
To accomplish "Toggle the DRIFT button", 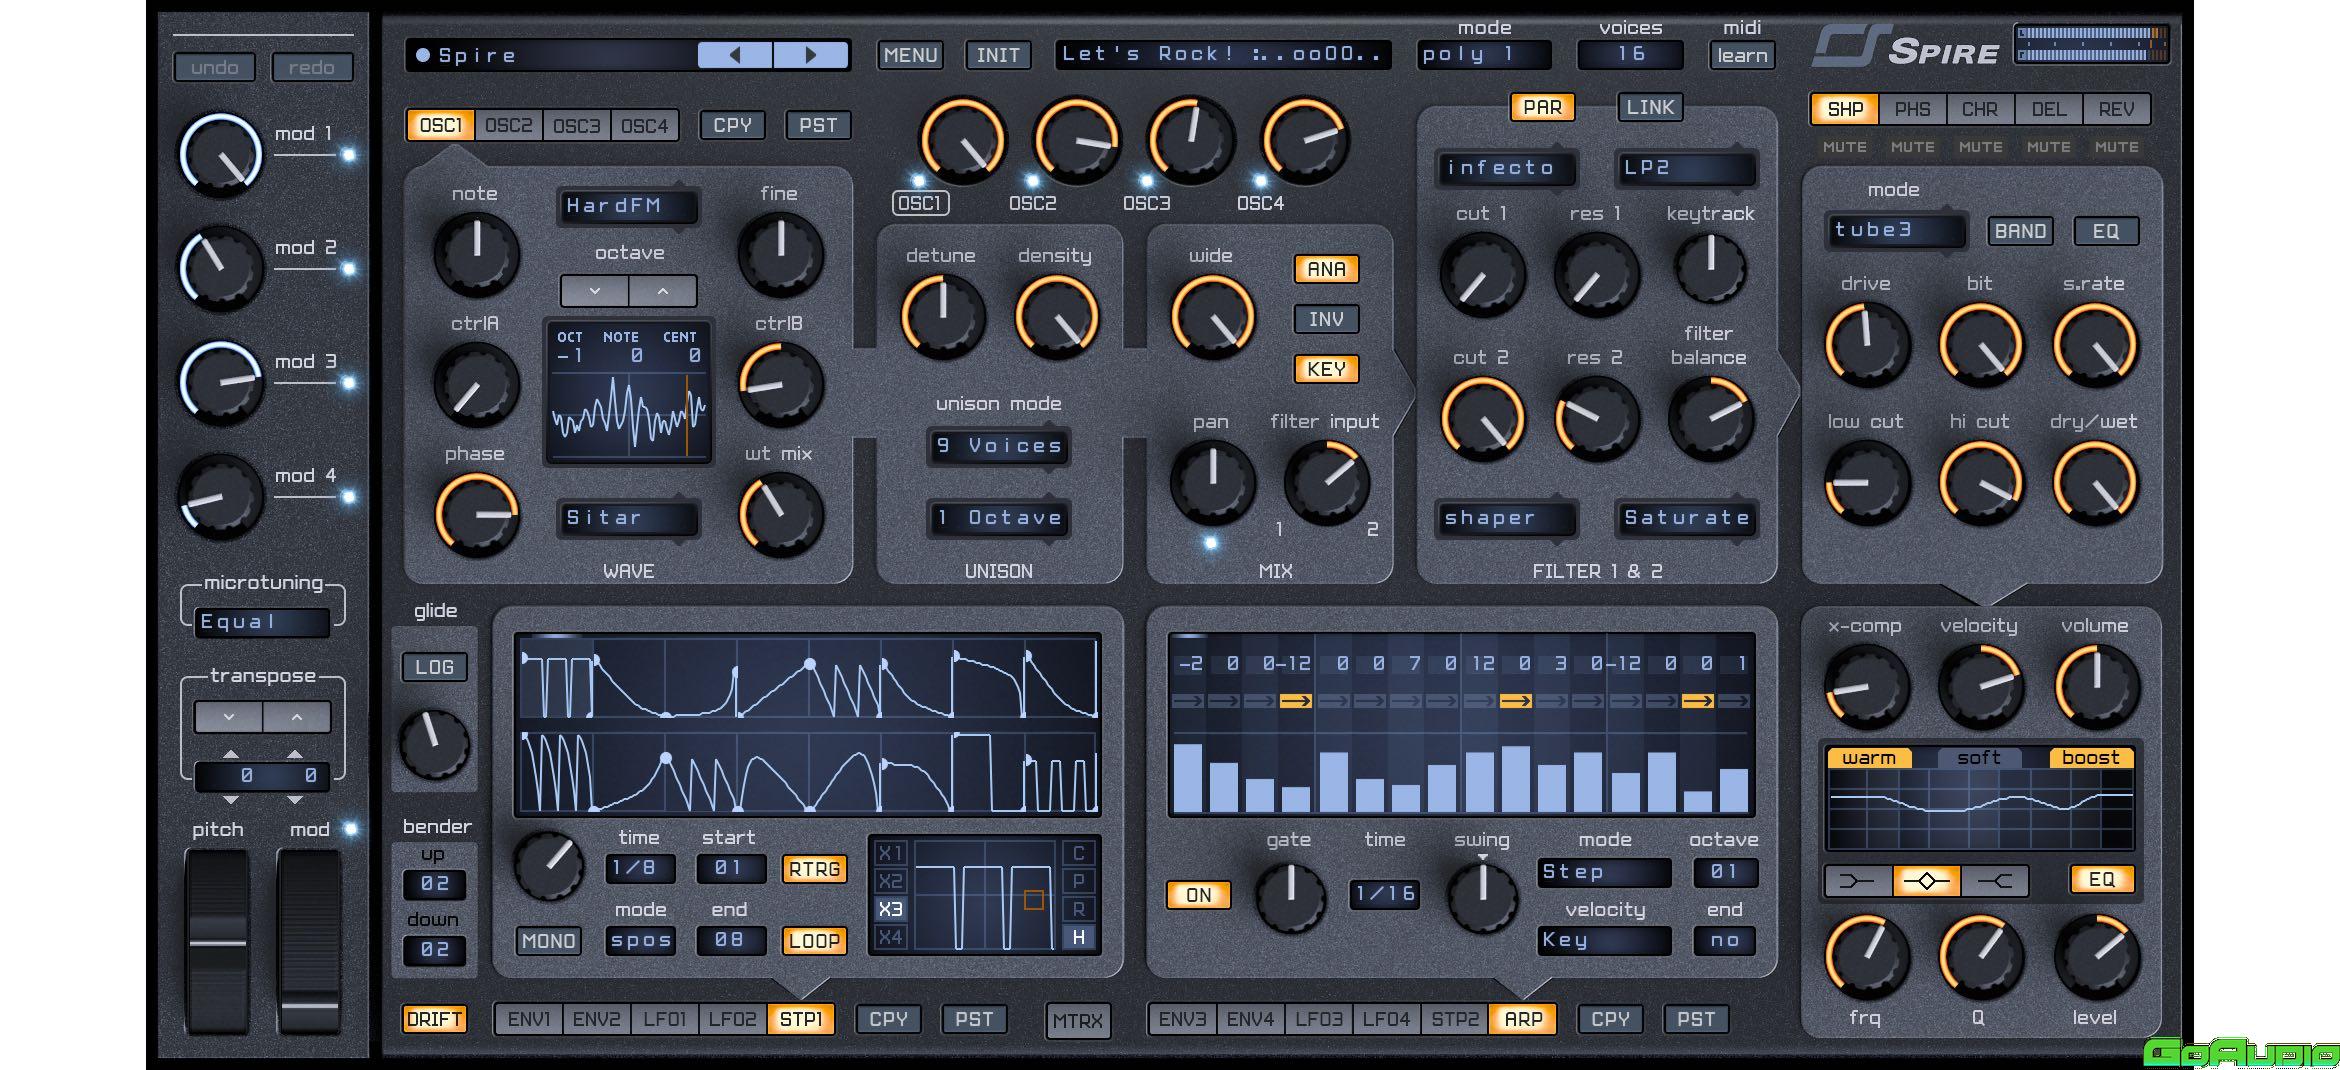I will coord(434,1019).
